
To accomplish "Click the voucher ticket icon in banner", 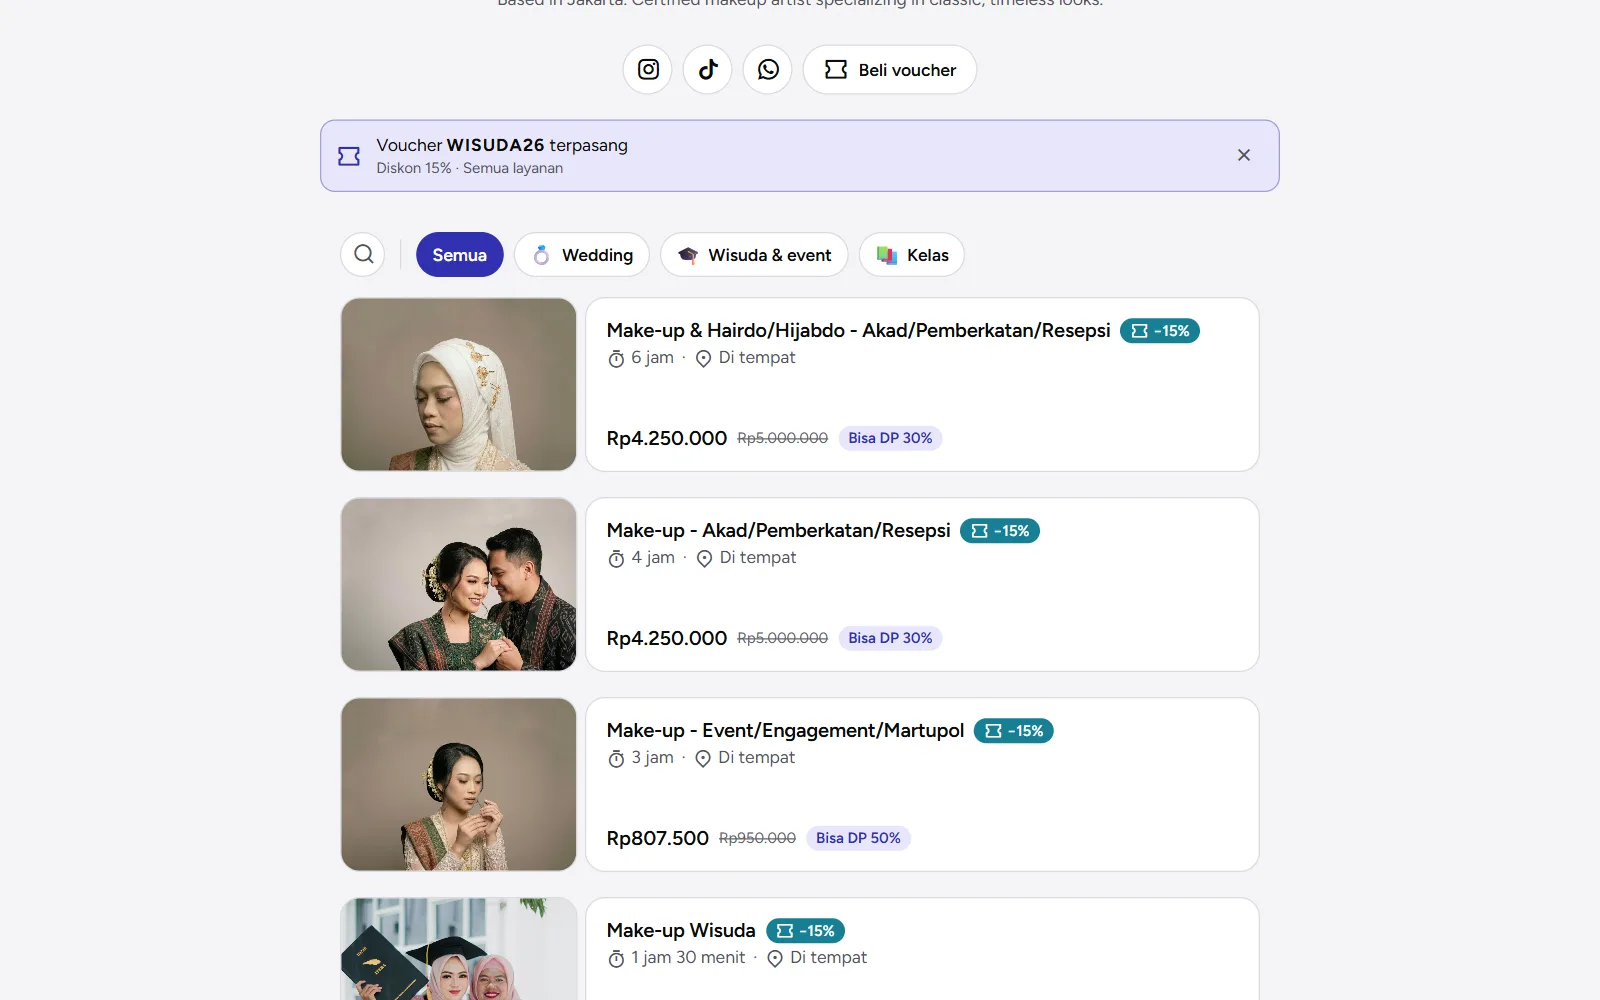I will [x=349, y=156].
